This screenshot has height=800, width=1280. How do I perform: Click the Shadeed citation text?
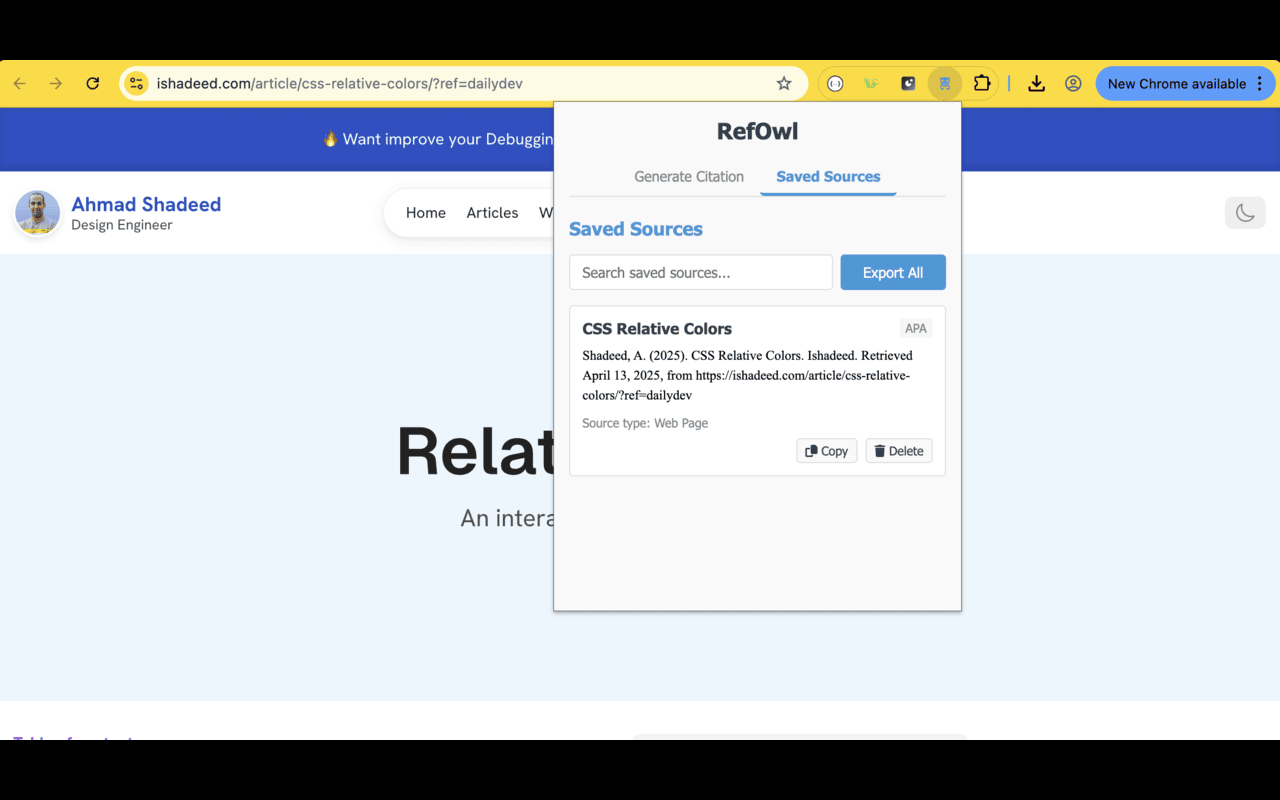click(x=747, y=375)
